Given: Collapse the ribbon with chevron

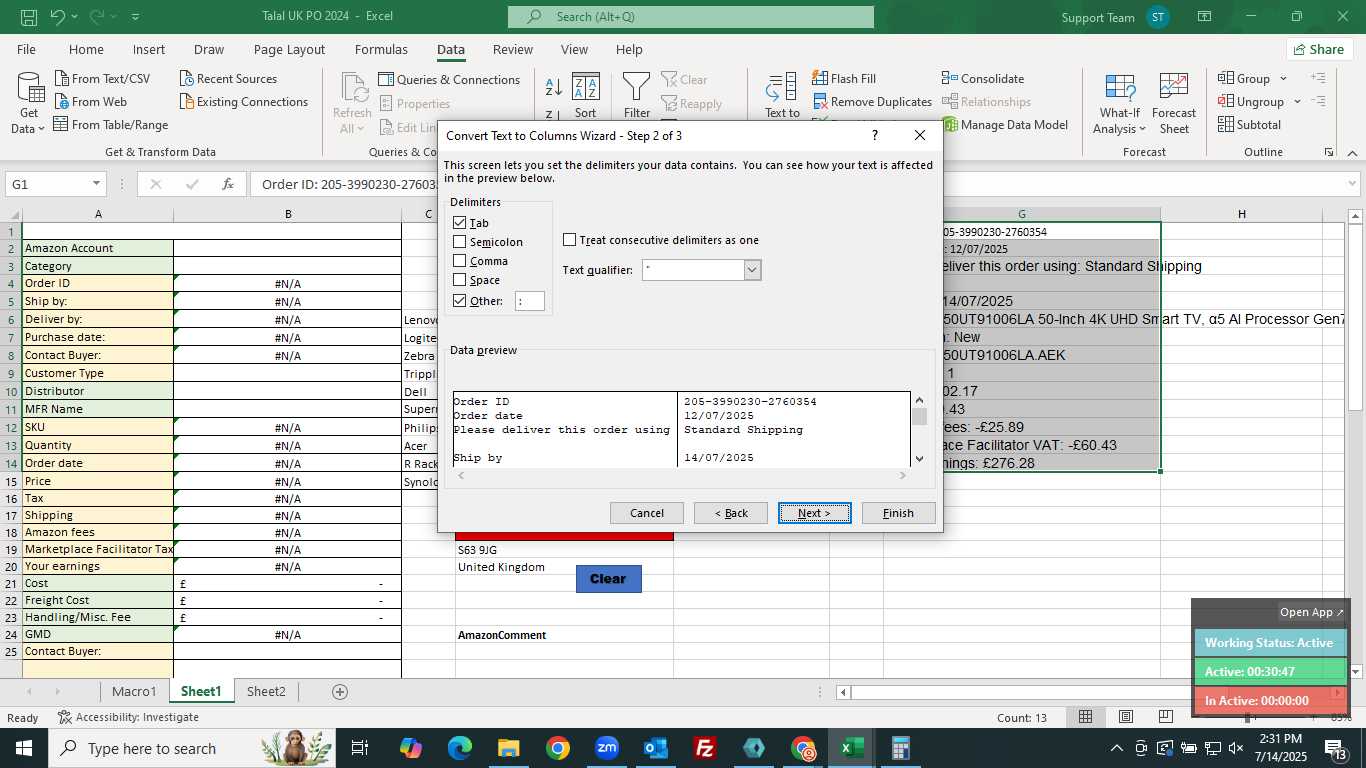Looking at the screenshot, I should 1352,152.
